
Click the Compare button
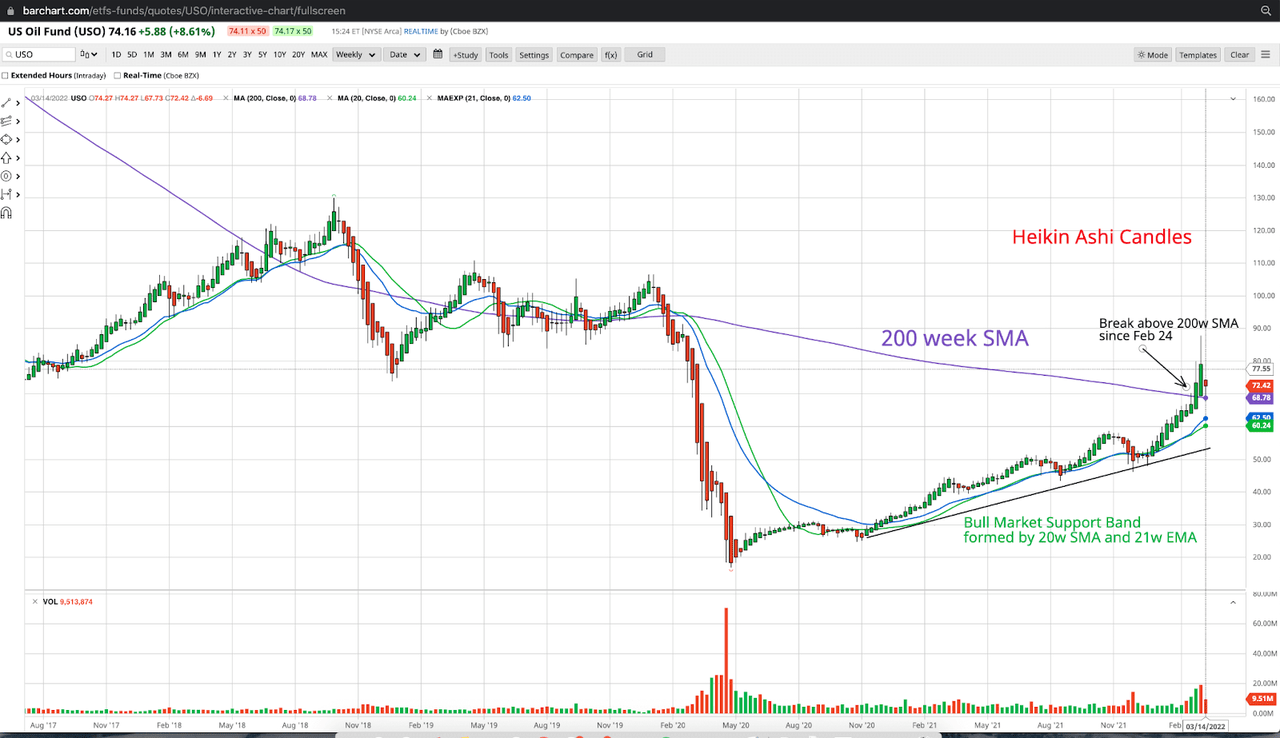click(x=576, y=55)
